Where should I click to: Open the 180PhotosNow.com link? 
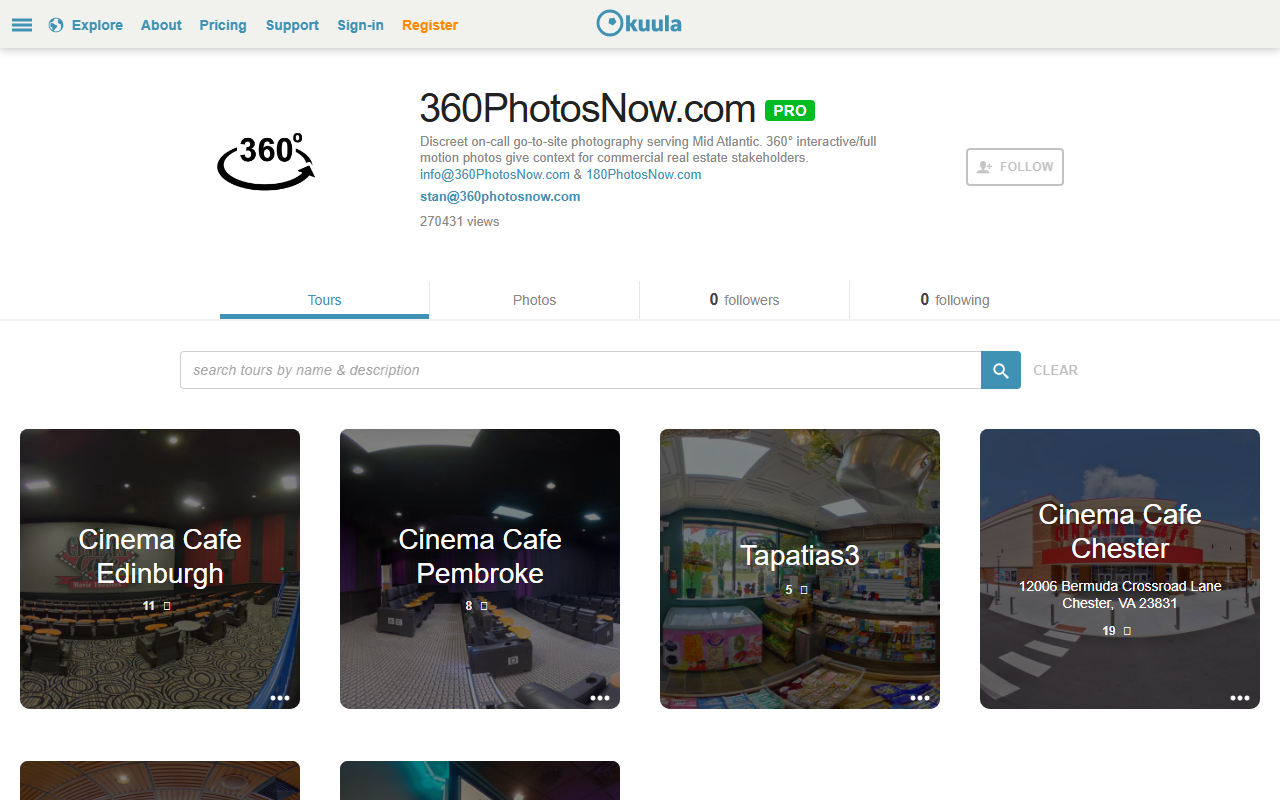point(644,174)
